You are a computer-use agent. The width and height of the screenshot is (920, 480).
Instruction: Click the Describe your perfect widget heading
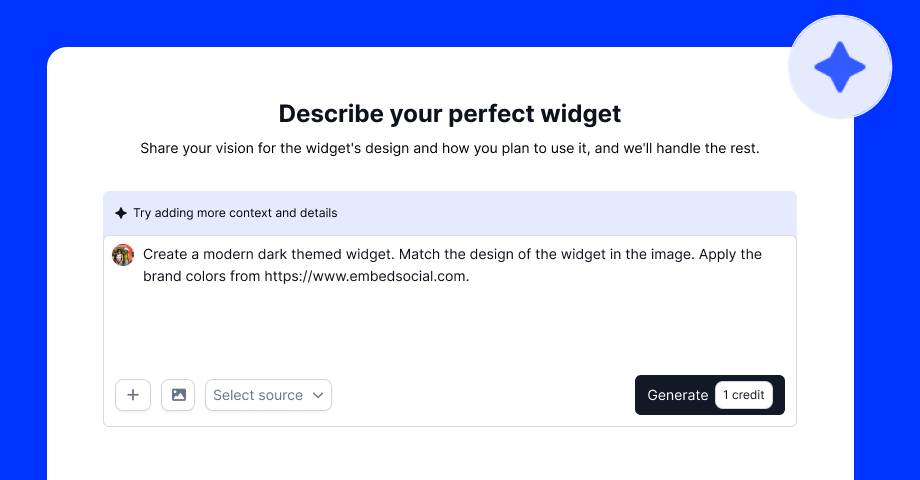[450, 113]
